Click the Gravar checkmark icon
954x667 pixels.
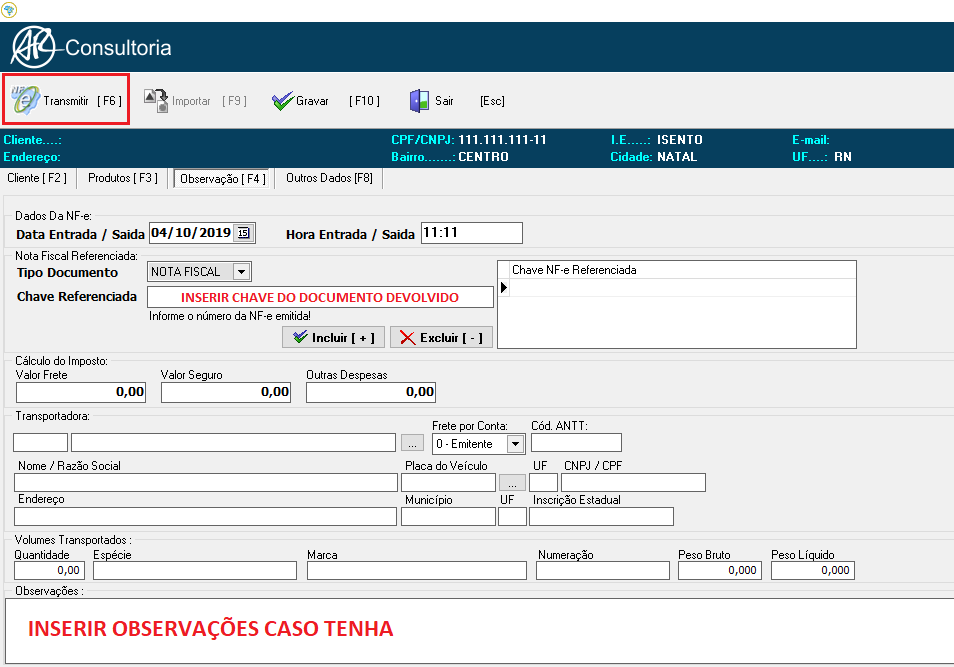282,101
